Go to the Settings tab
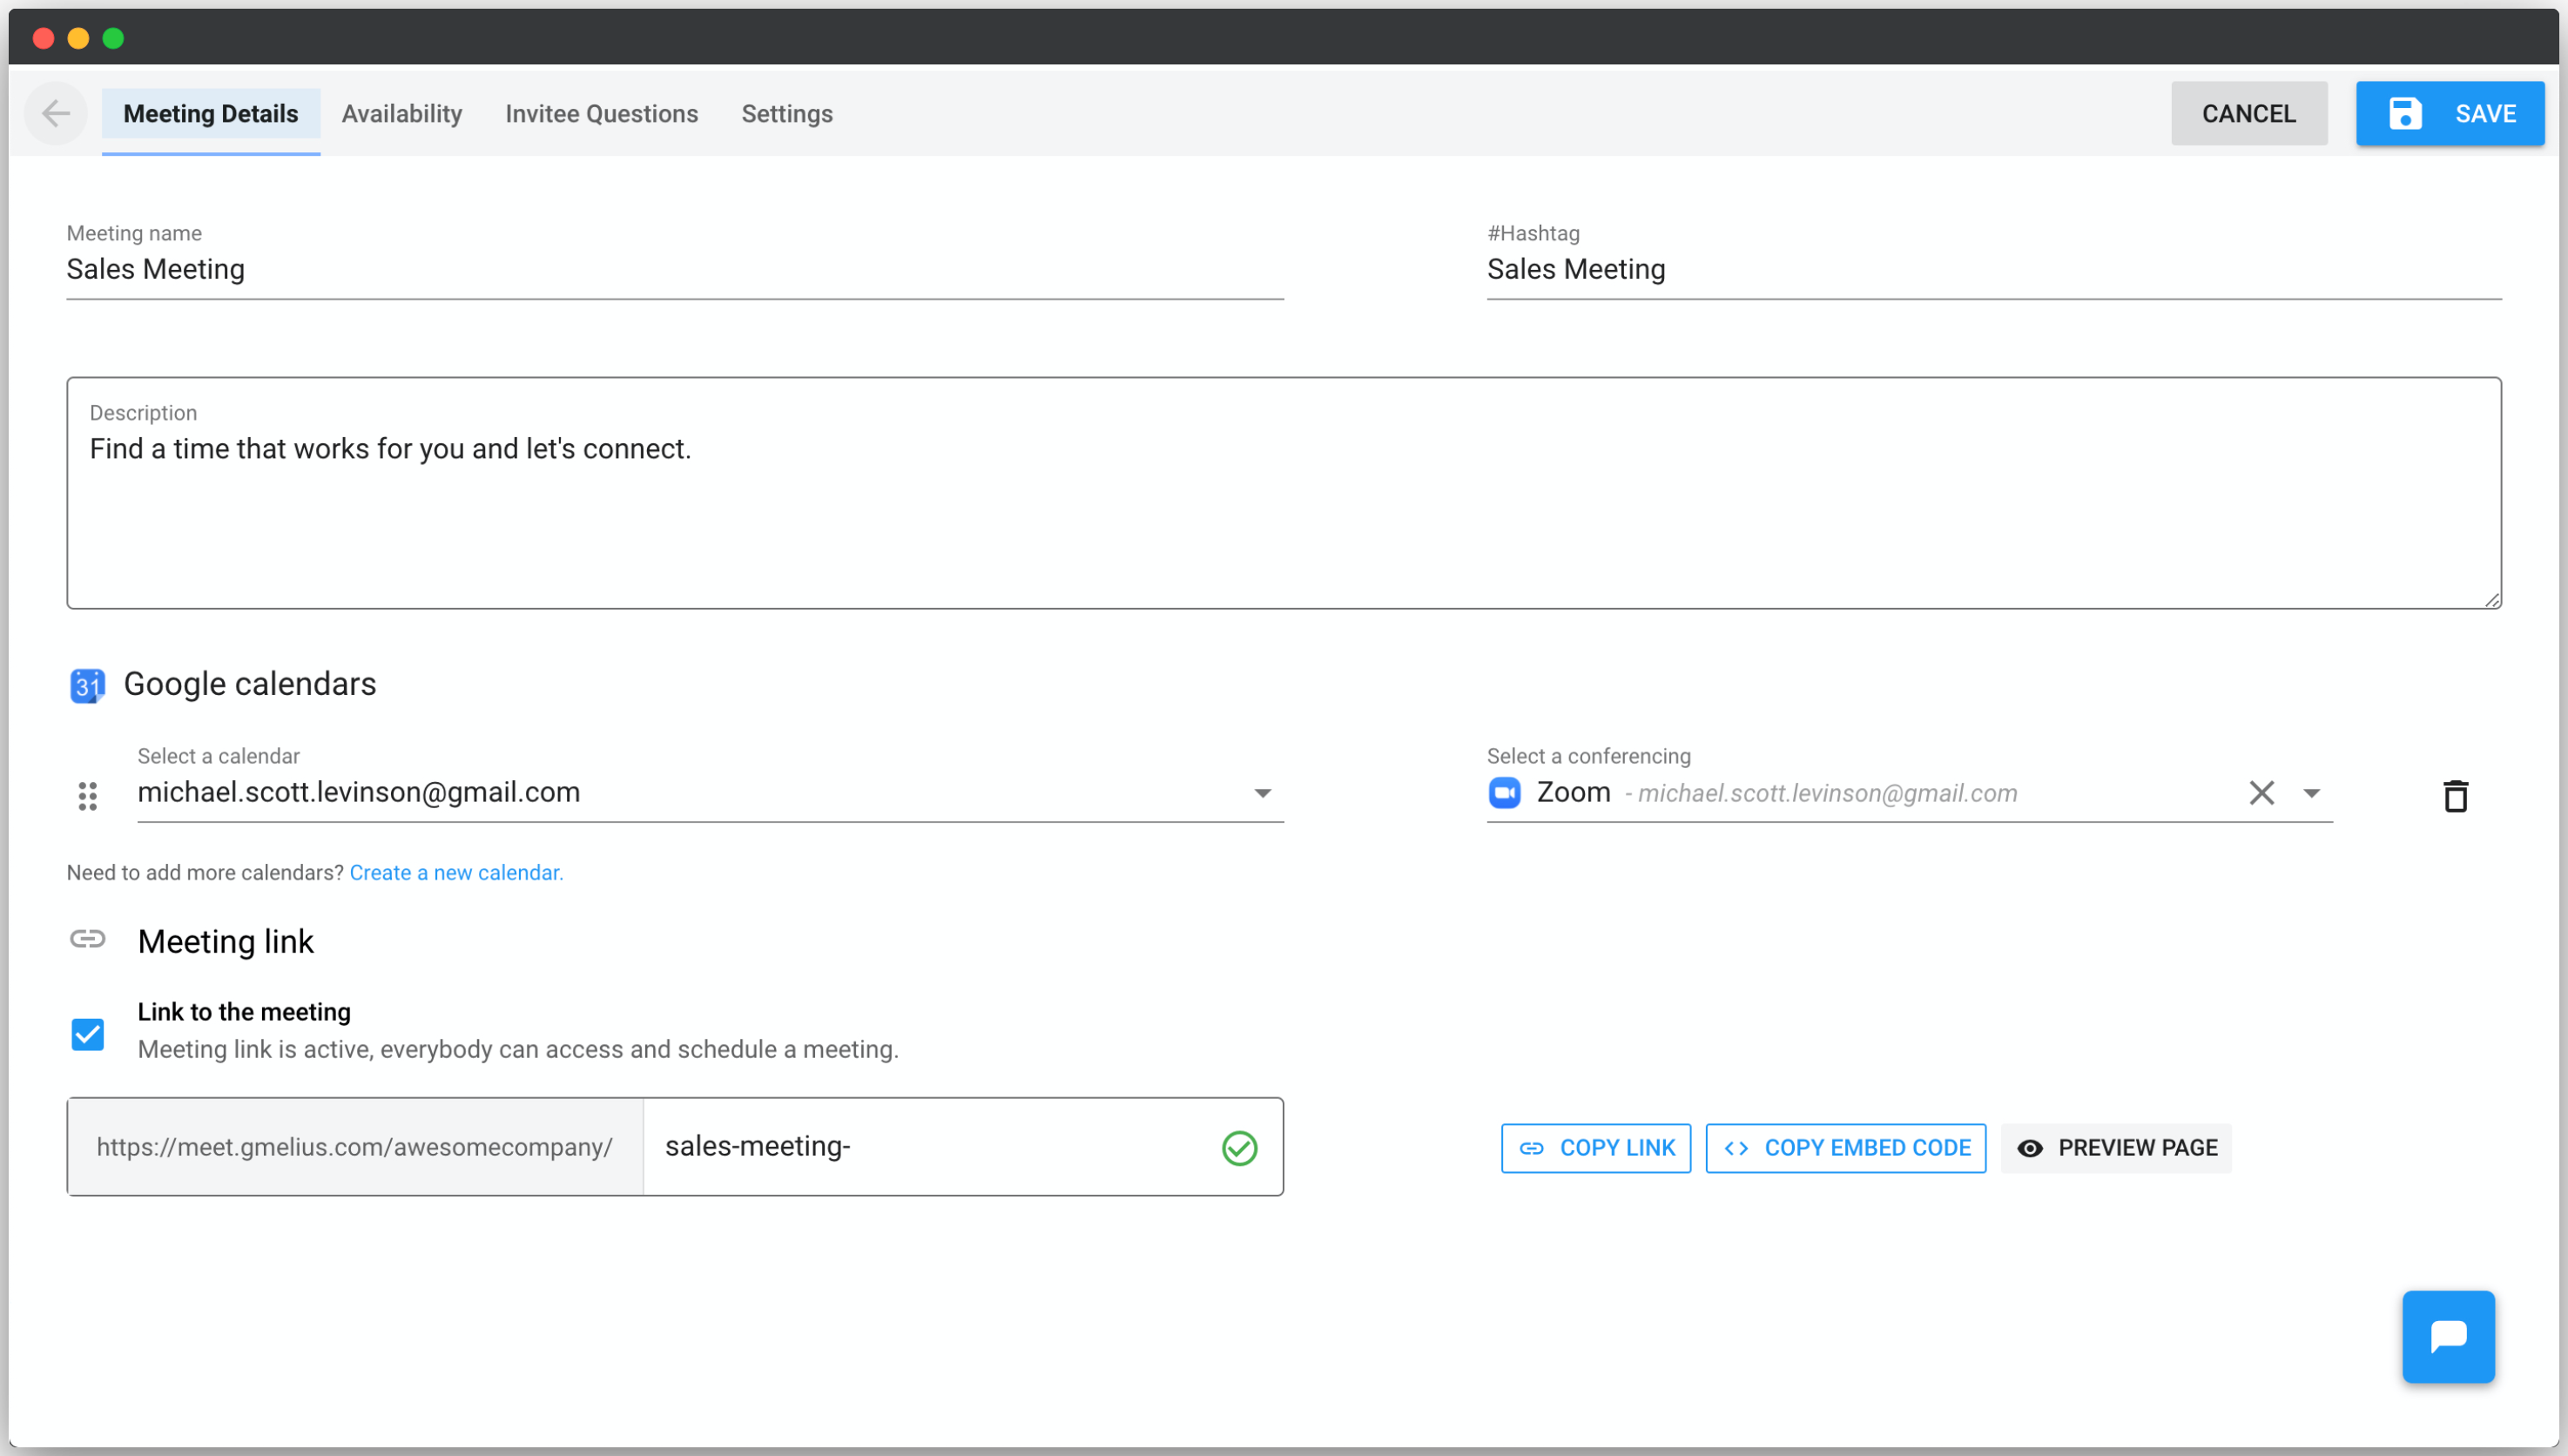This screenshot has width=2568, height=1456. [787, 114]
